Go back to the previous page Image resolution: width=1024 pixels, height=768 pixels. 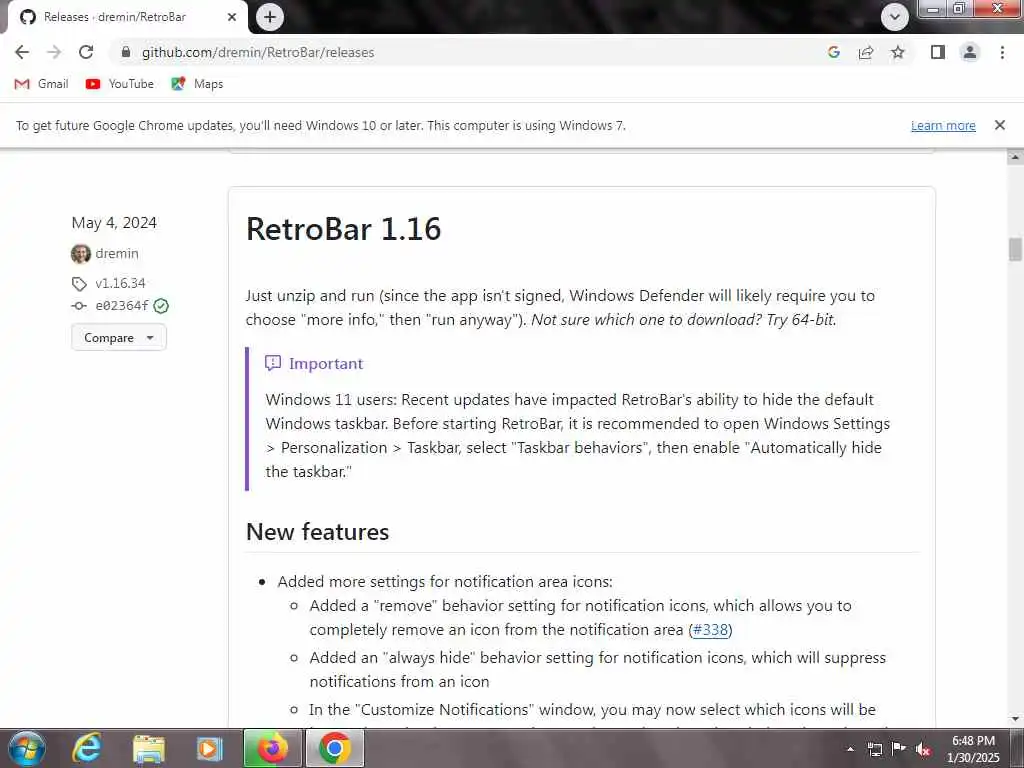pos(22,52)
